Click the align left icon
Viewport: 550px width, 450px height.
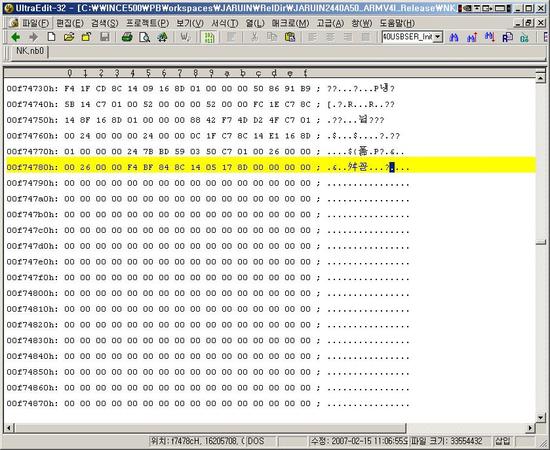[312, 37]
